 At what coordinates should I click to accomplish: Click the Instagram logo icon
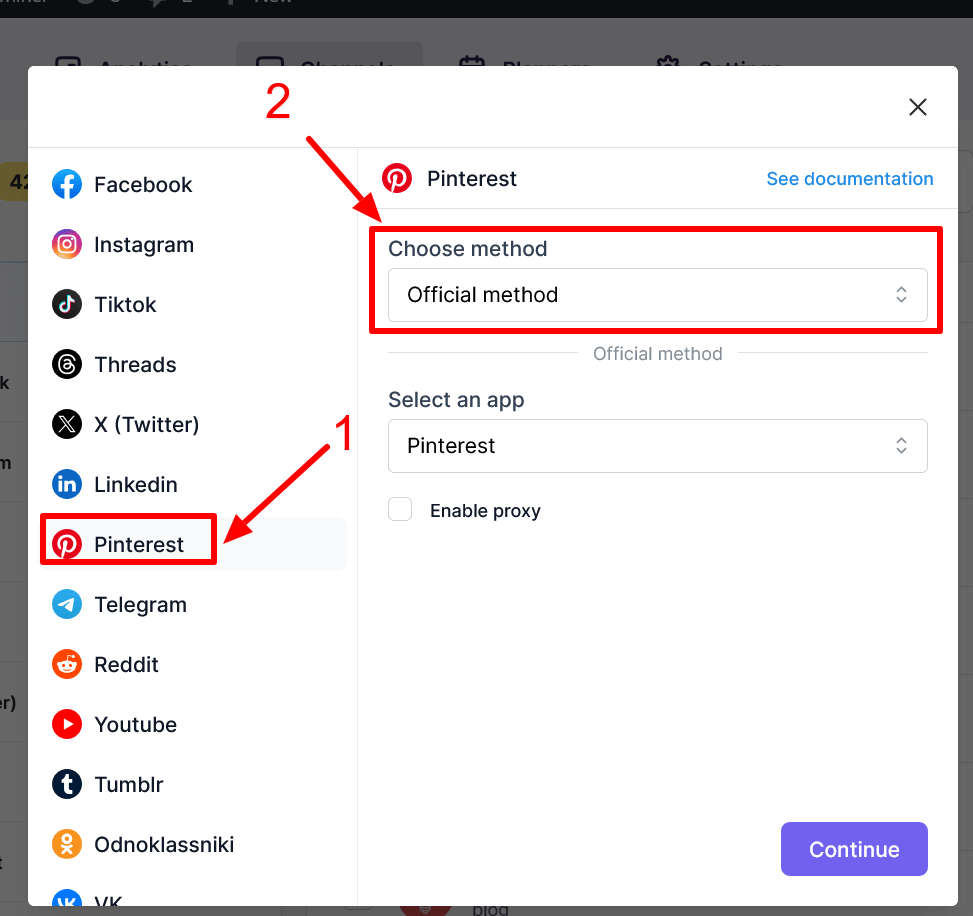[67, 245]
